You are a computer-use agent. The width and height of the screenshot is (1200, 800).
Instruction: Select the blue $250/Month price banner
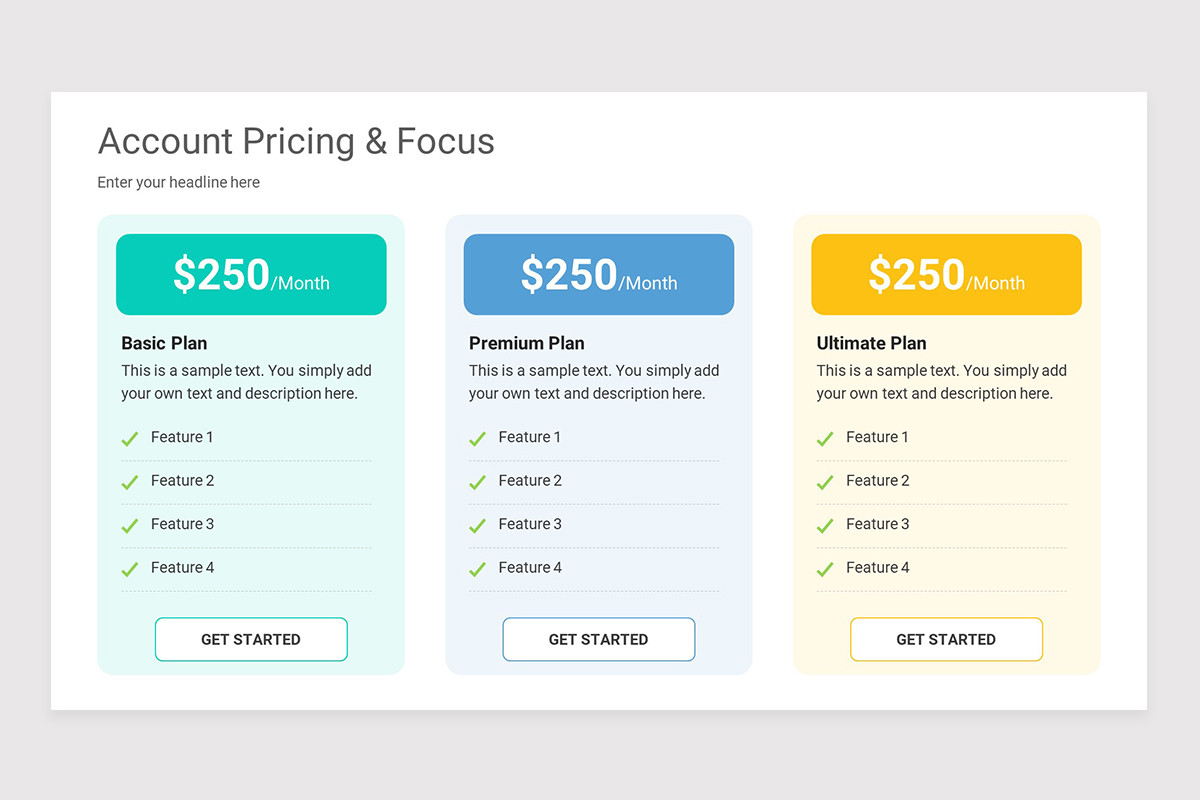(599, 274)
